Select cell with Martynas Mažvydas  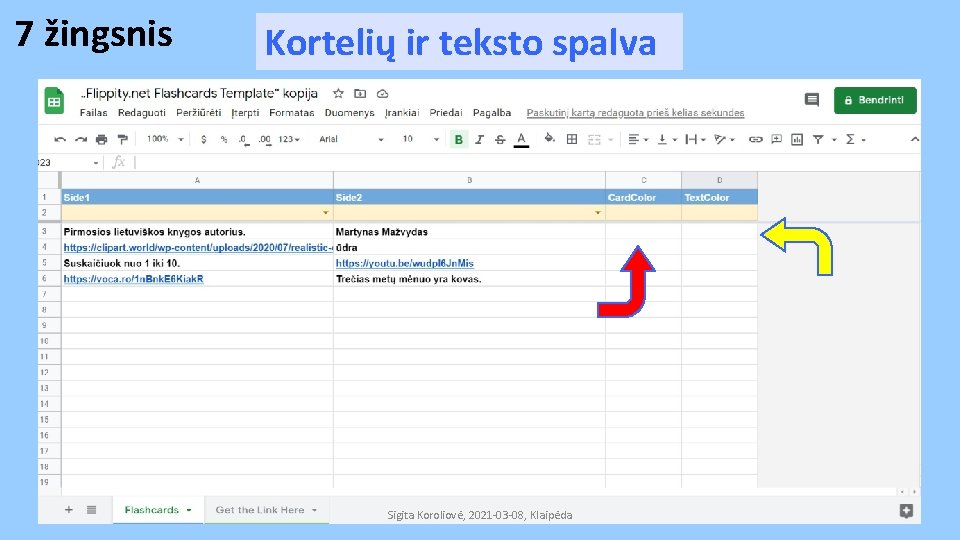(470, 232)
